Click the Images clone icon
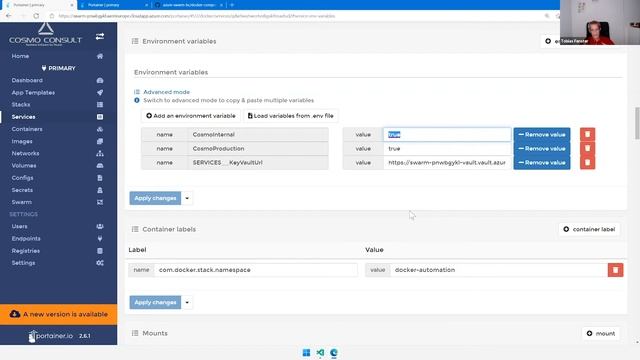The image size is (640, 360). coord(100,141)
